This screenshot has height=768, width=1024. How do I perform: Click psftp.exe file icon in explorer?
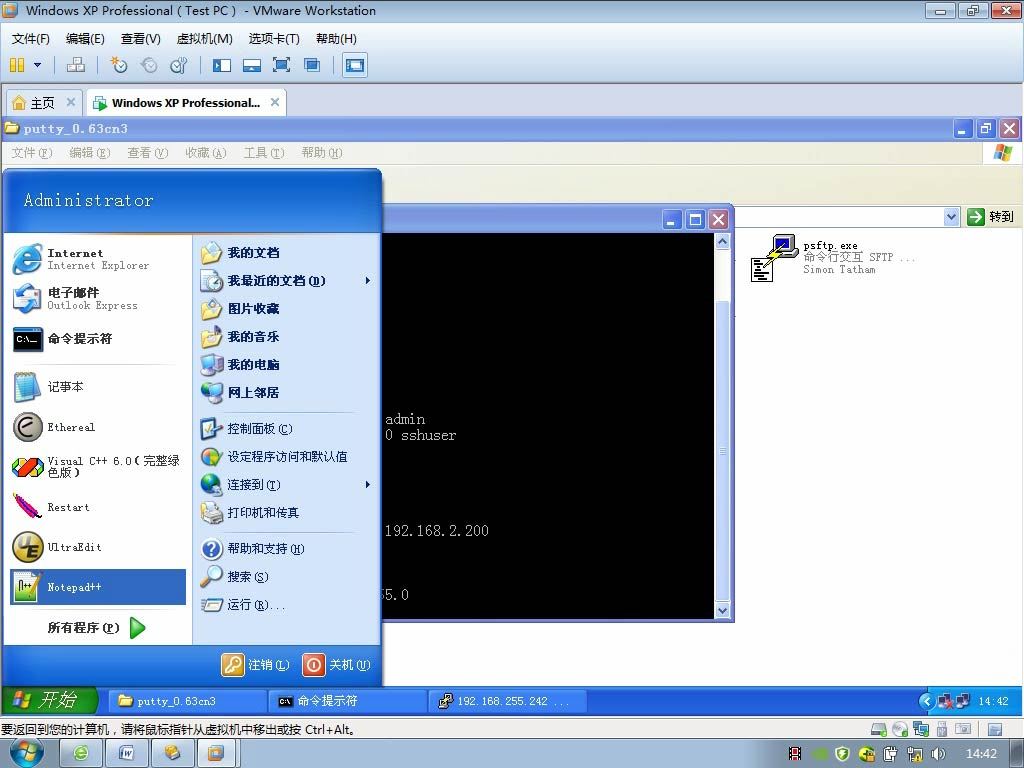[x=775, y=258]
